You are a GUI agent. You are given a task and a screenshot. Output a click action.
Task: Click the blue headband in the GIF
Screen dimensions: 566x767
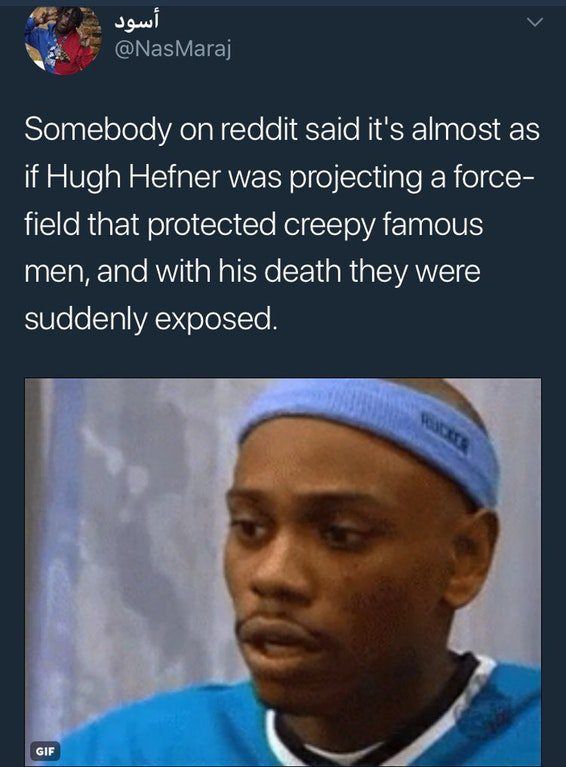tap(377, 429)
